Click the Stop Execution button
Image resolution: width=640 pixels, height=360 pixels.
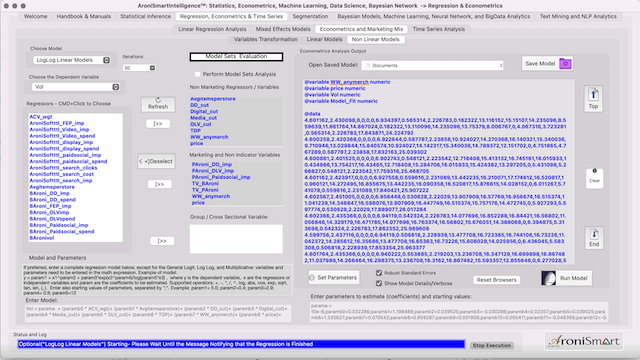click(x=491, y=345)
